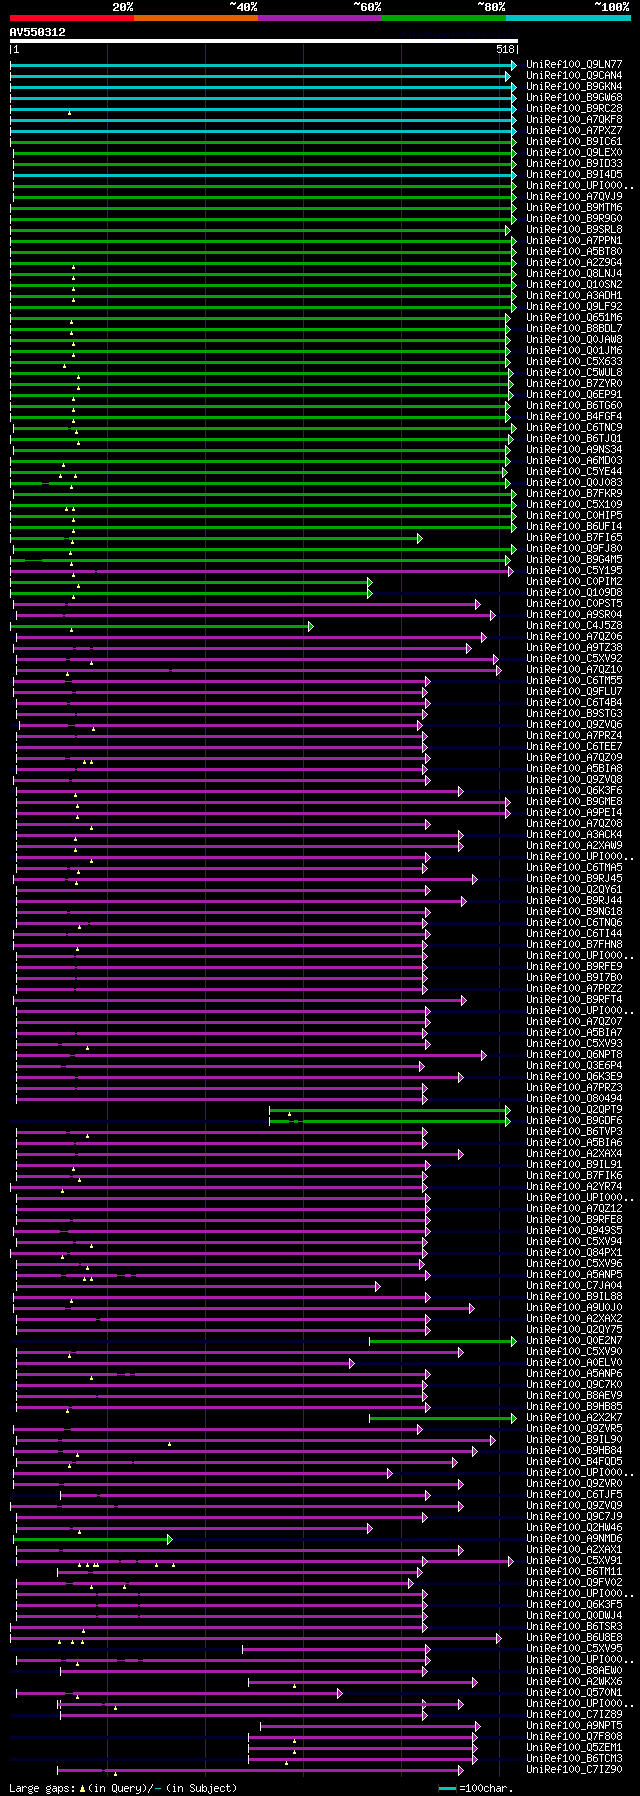Viewport: 640px width, 1796px height.
Task: Open hit UniRef100_B9I4D5
Action: click(574, 174)
